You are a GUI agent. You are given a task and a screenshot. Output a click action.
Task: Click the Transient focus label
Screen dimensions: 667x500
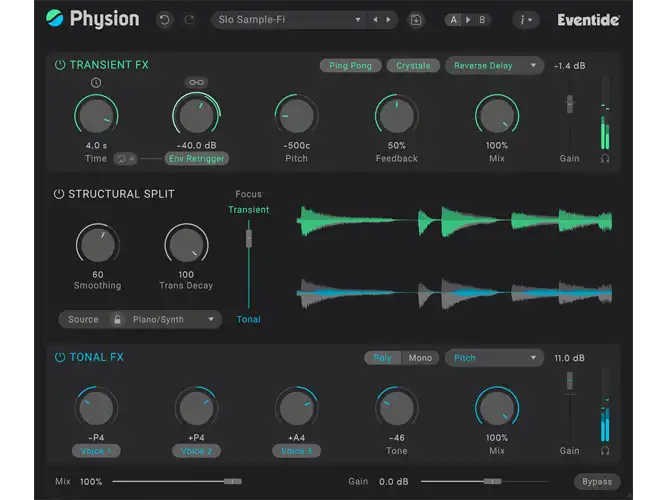tap(248, 210)
